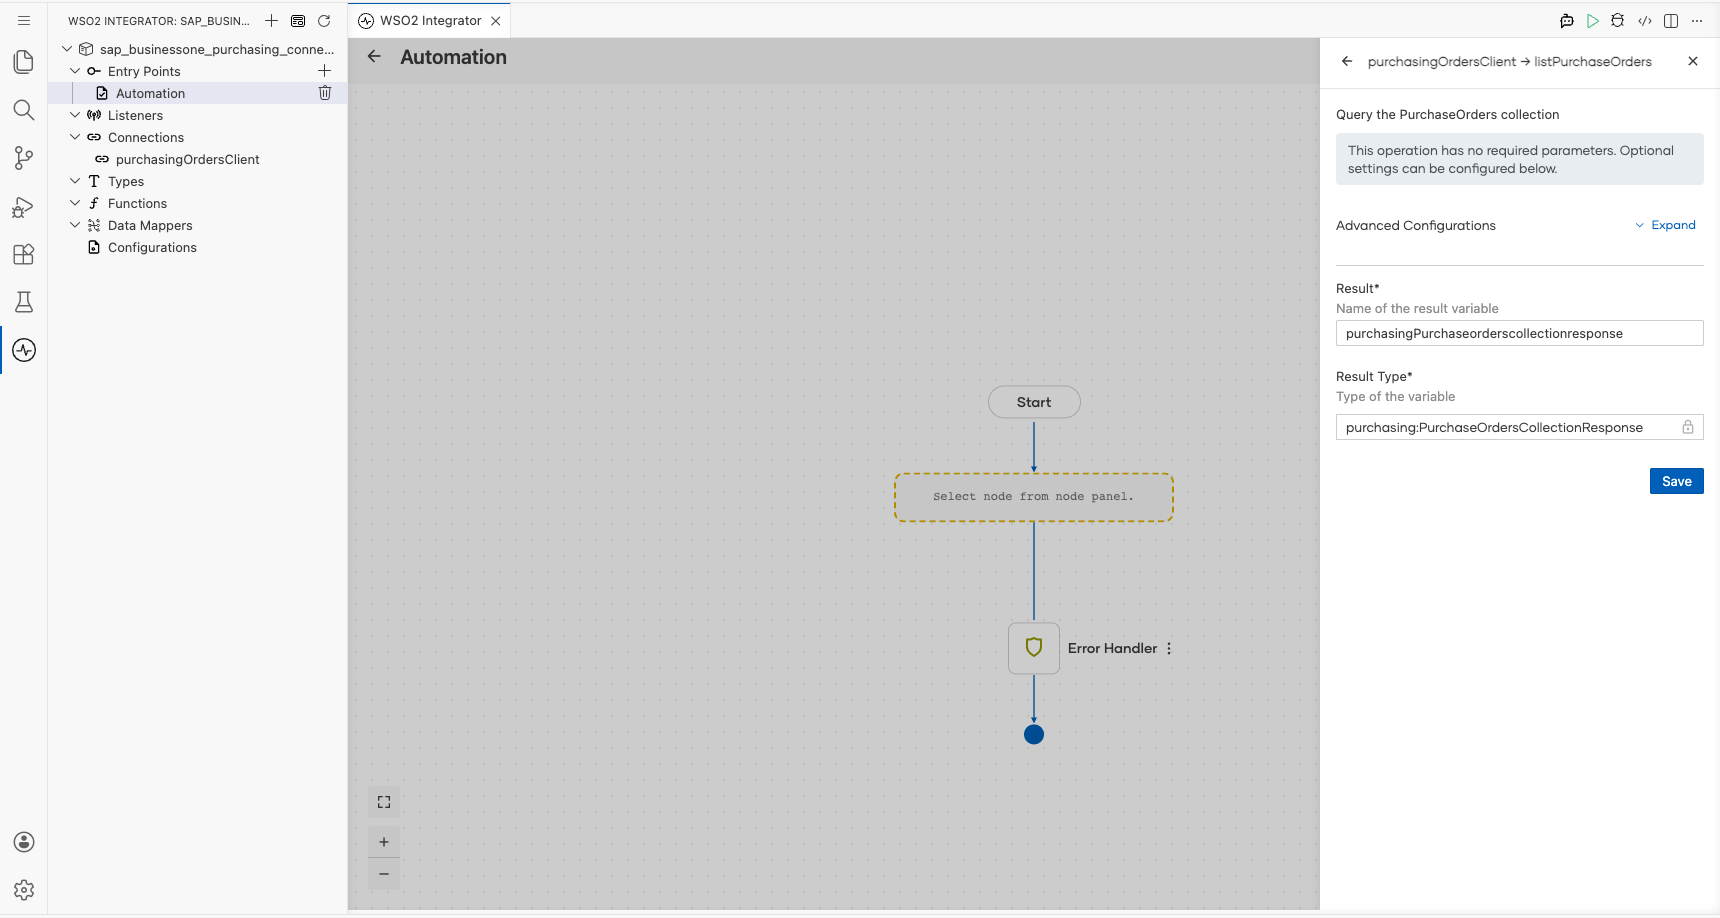Open more editor actions menu
The width and height of the screenshot is (1720, 918).
pos(1697,21)
